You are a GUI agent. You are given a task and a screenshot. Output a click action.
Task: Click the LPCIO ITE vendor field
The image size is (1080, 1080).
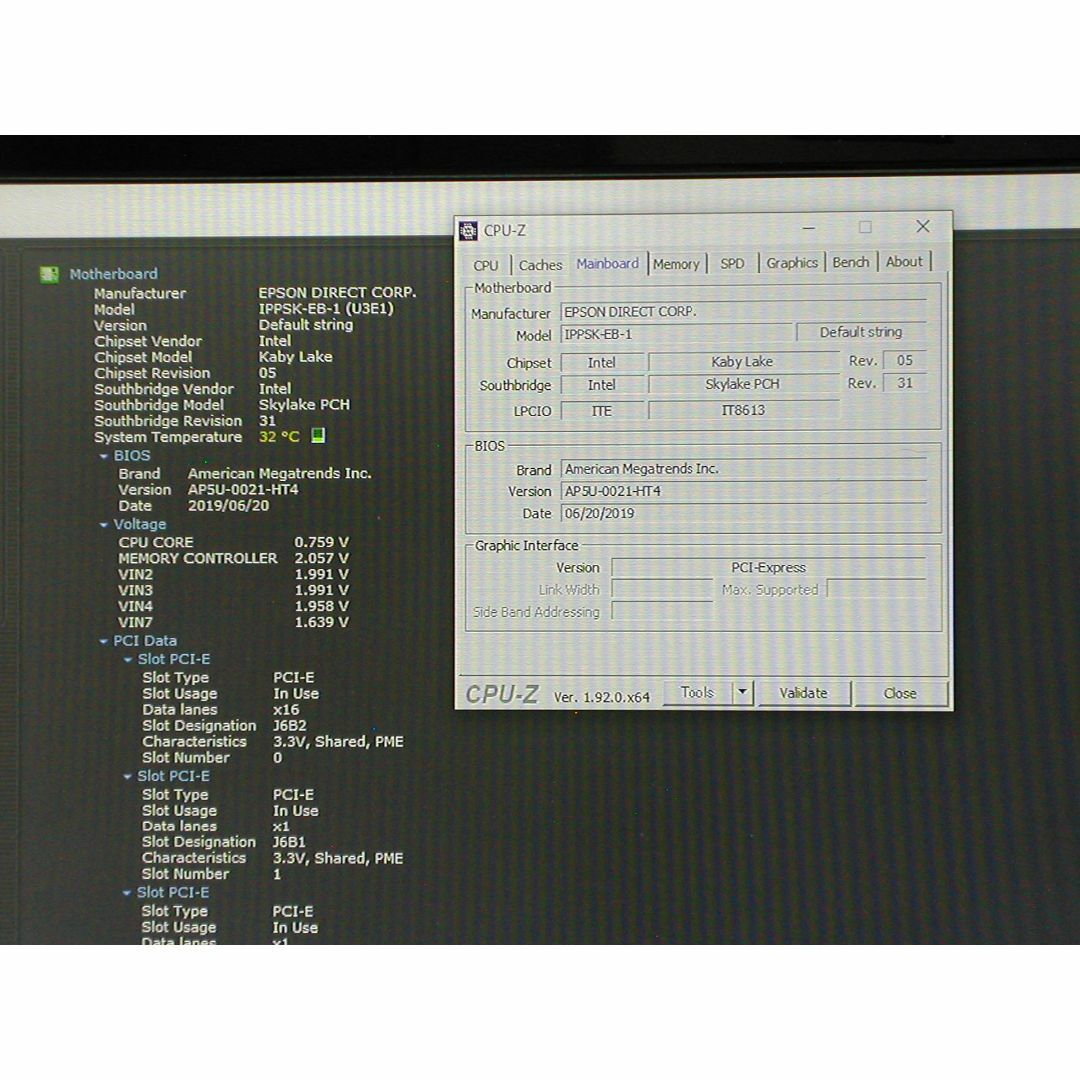[602, 411]
